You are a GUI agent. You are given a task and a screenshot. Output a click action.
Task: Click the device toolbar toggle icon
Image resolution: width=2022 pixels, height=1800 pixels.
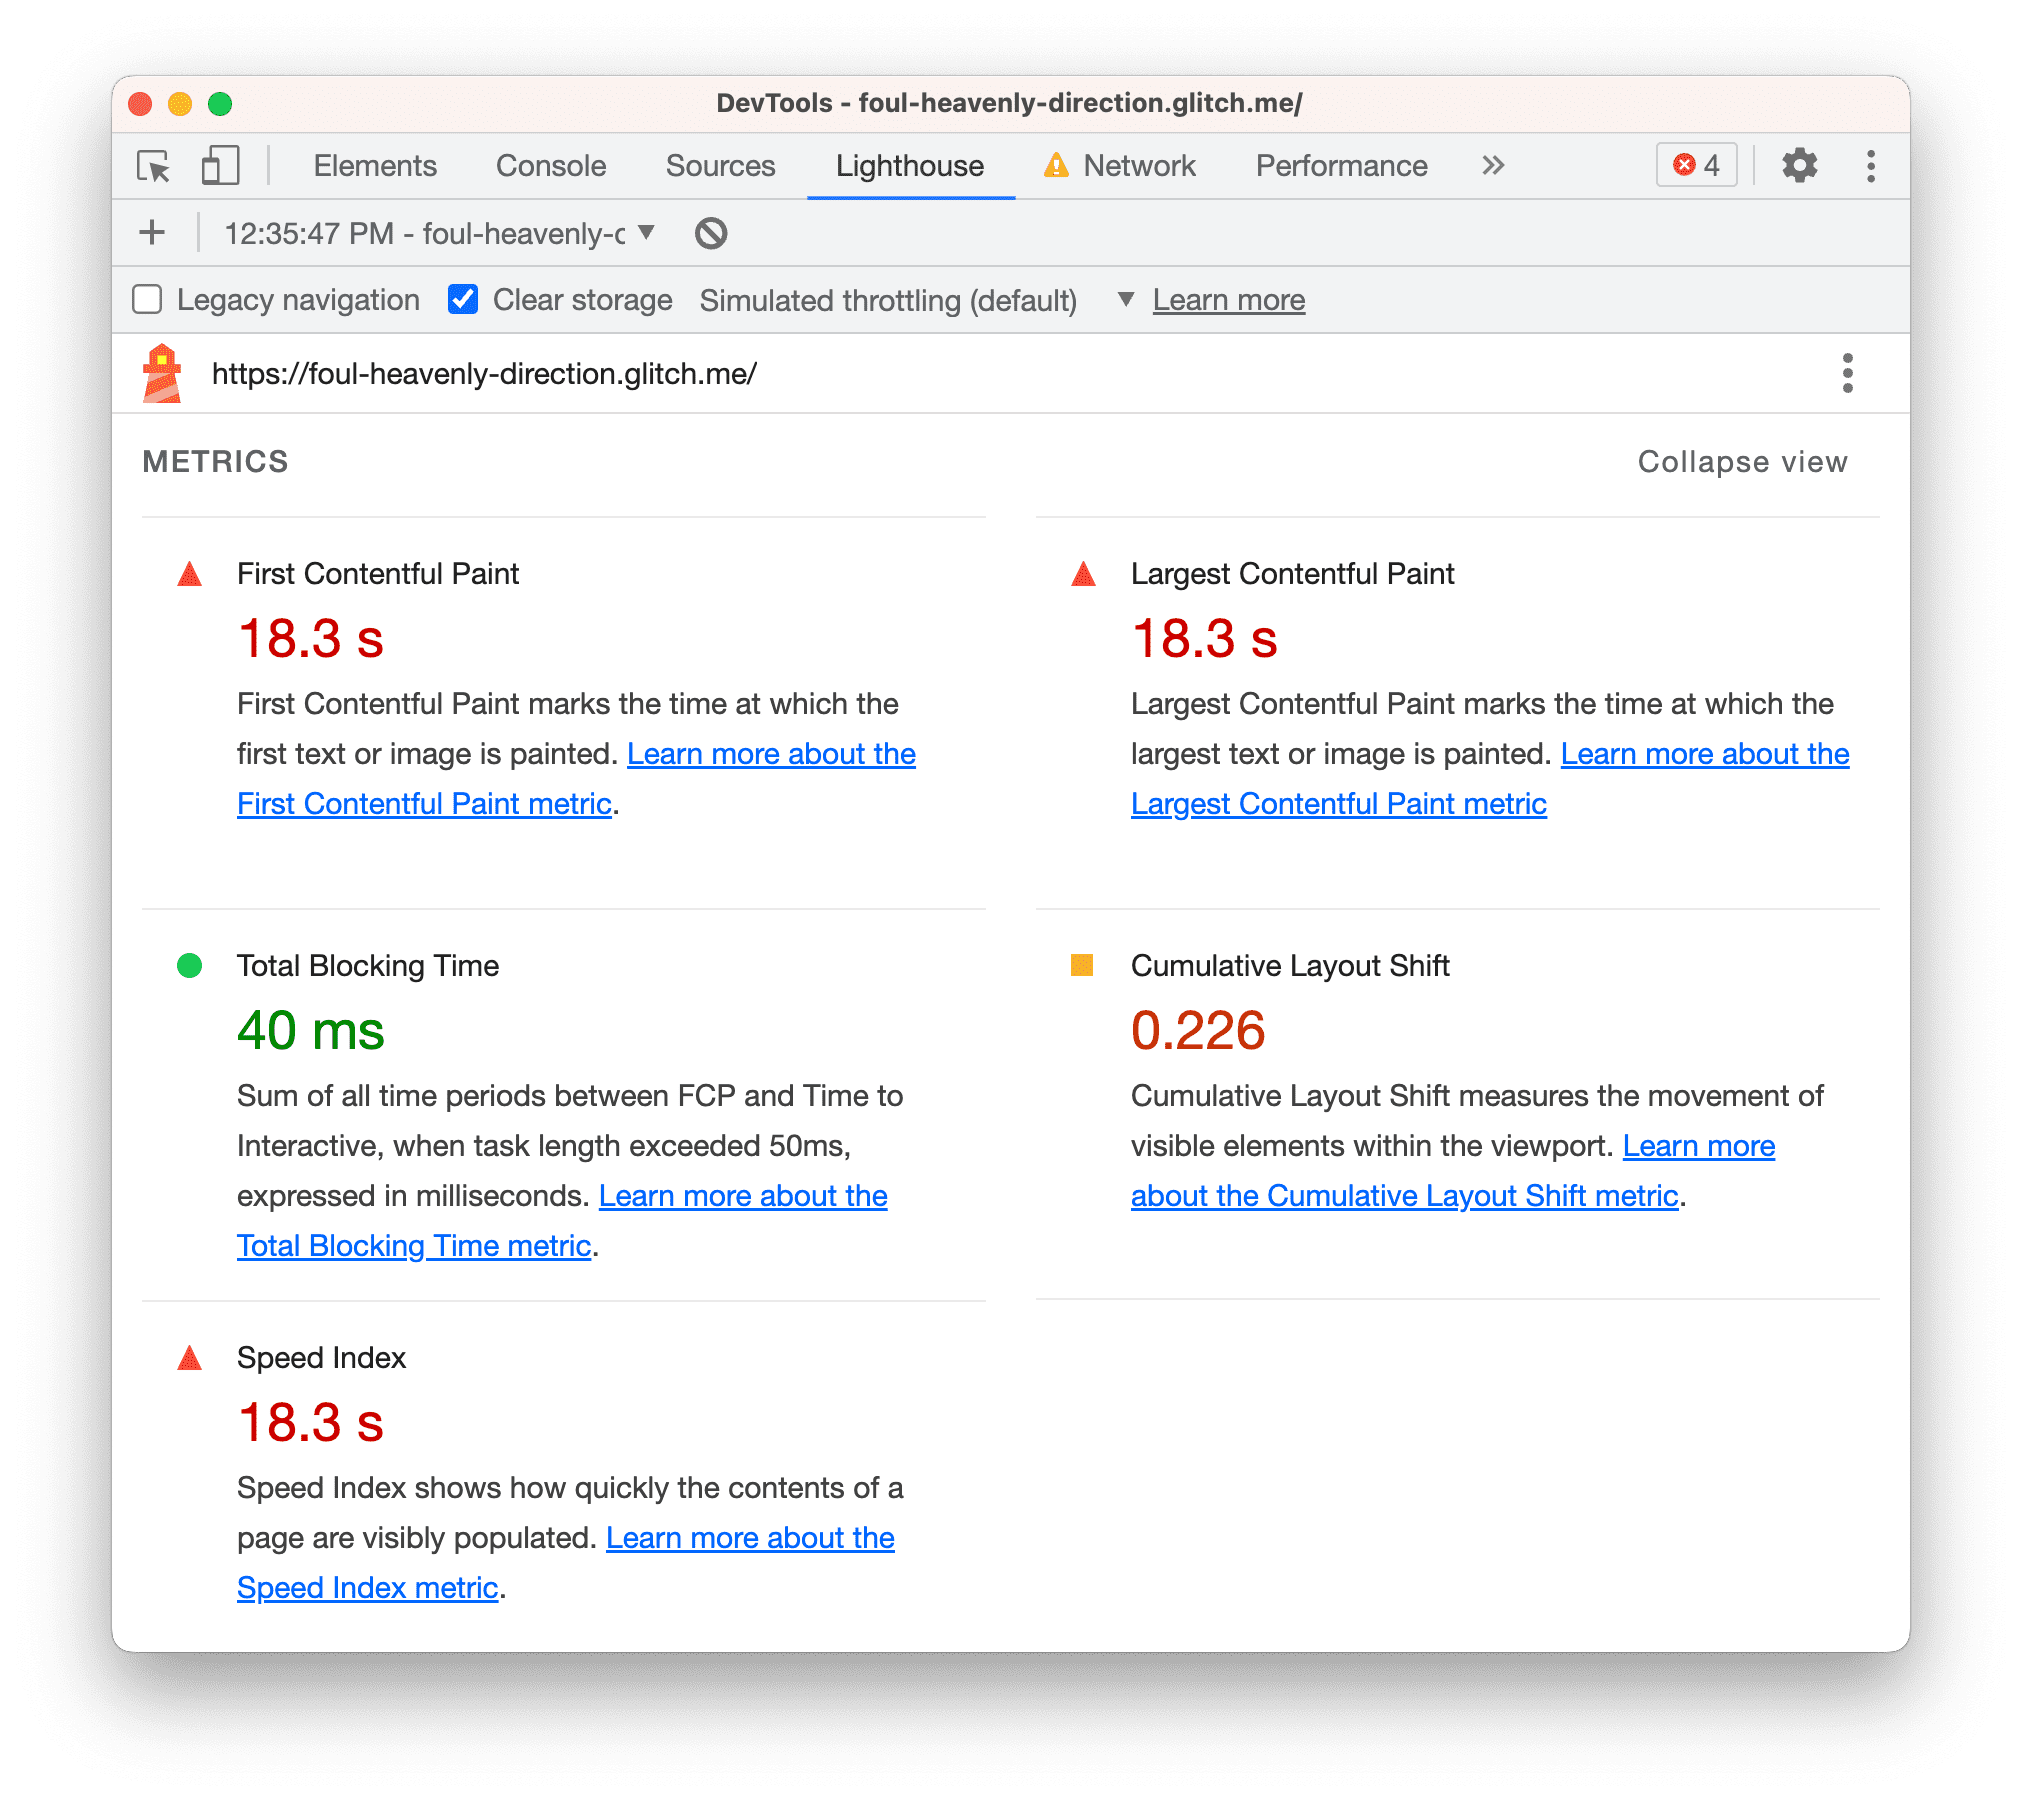click(x=210, y=167)
